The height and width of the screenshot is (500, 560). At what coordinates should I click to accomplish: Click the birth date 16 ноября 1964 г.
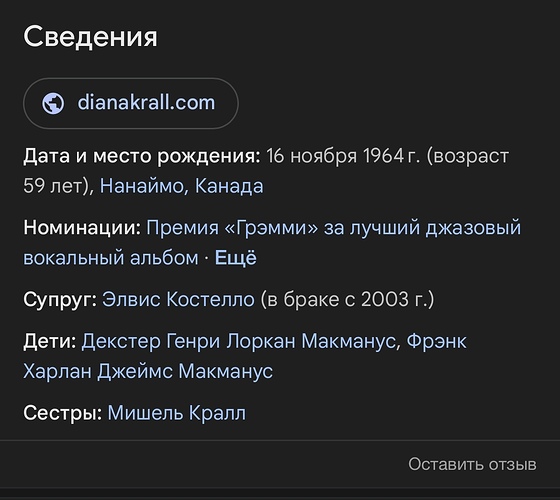(343, 156)
